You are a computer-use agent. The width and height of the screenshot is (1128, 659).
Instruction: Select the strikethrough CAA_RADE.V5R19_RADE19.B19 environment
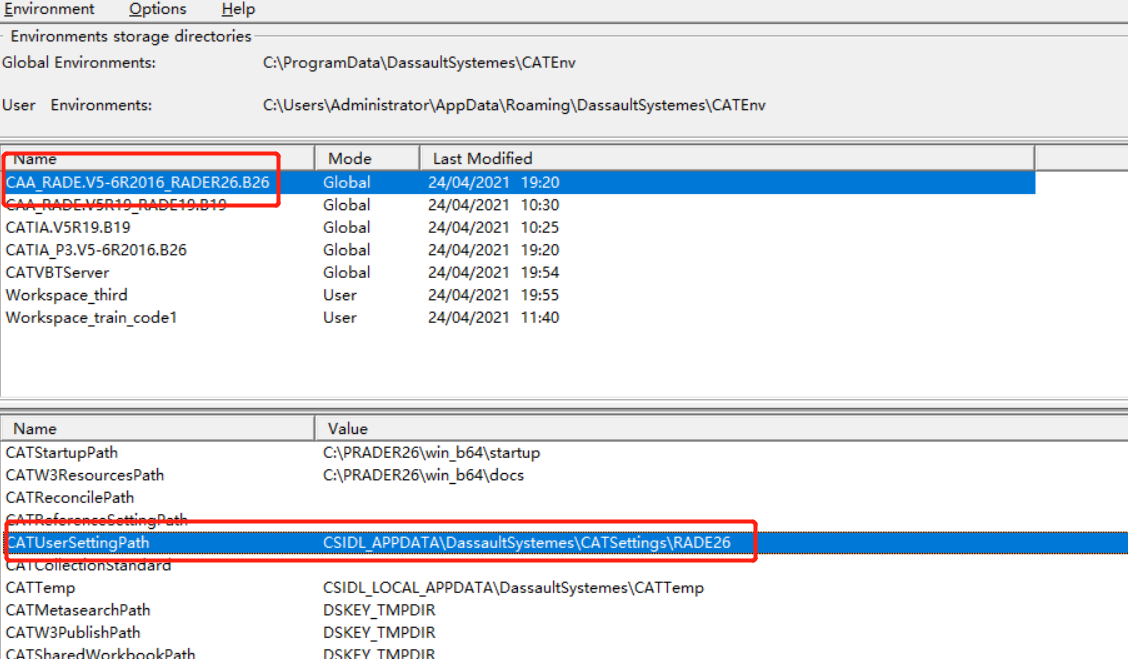pyautogui.click(x=130, y=205)
